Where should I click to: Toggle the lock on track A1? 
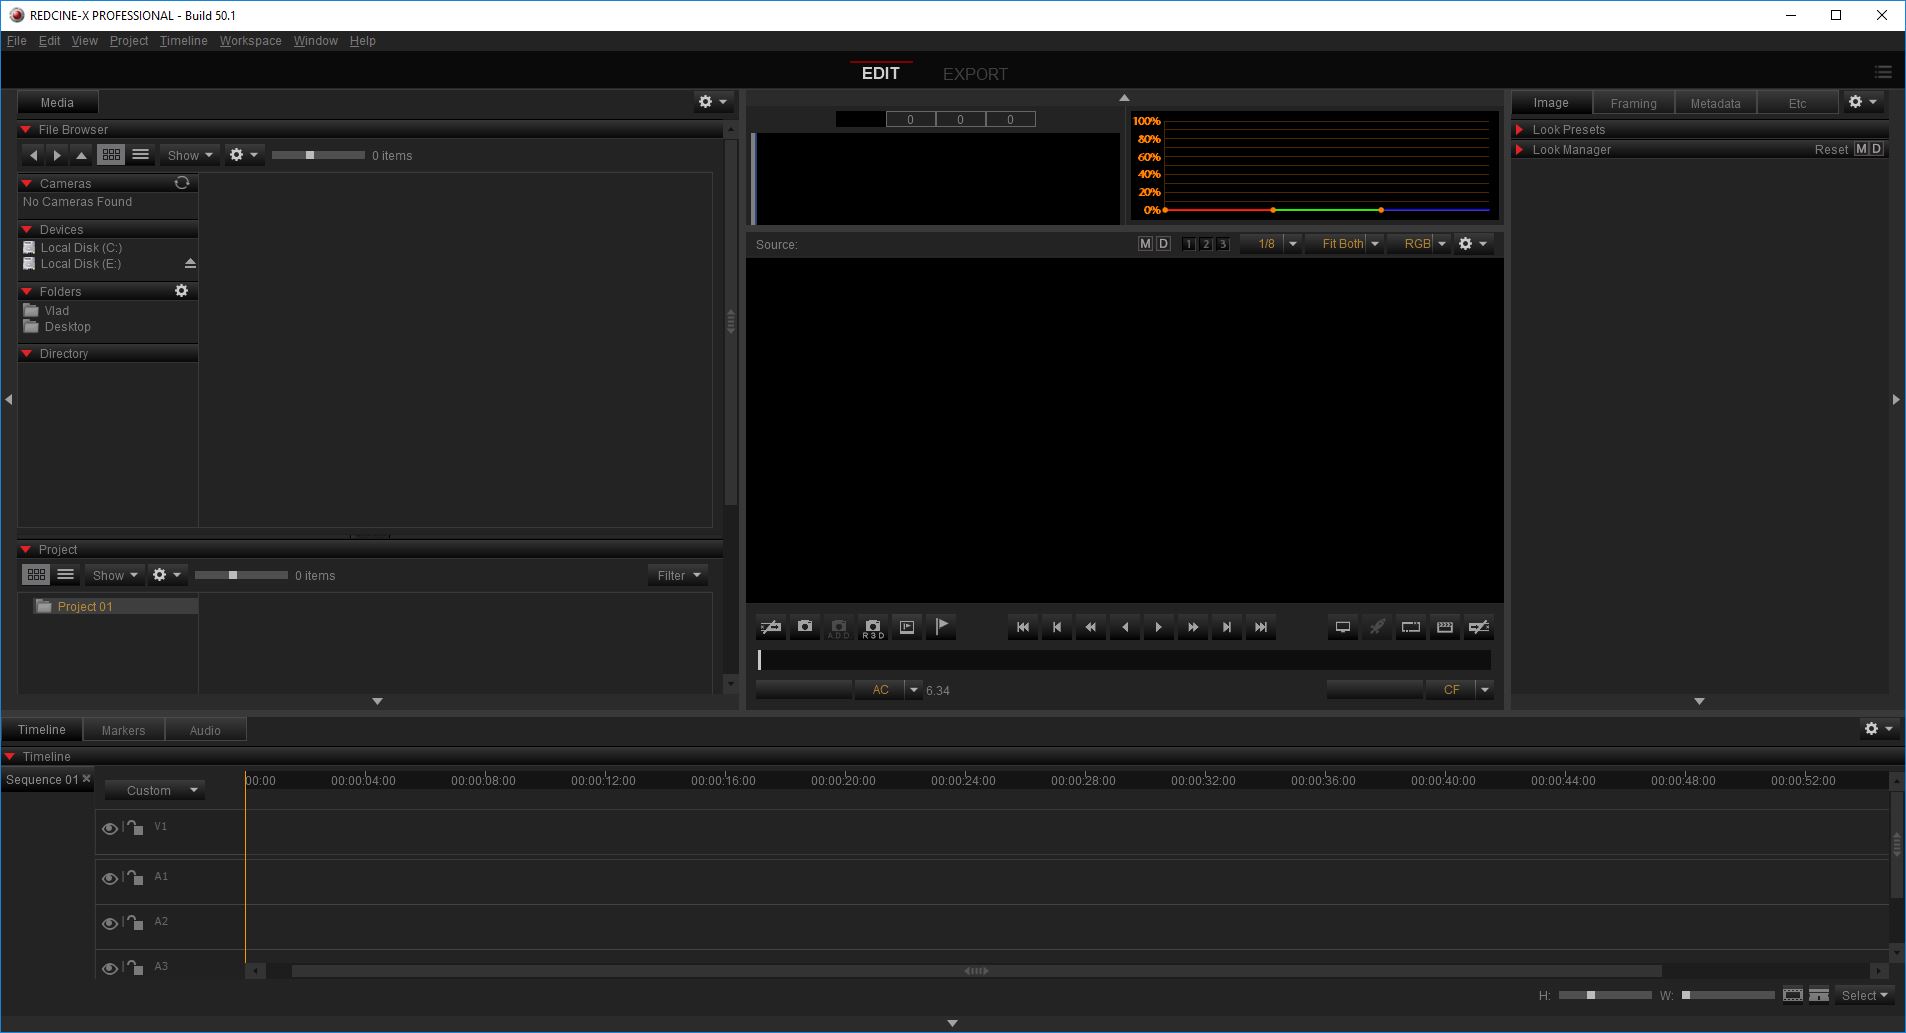coord(135,877)
